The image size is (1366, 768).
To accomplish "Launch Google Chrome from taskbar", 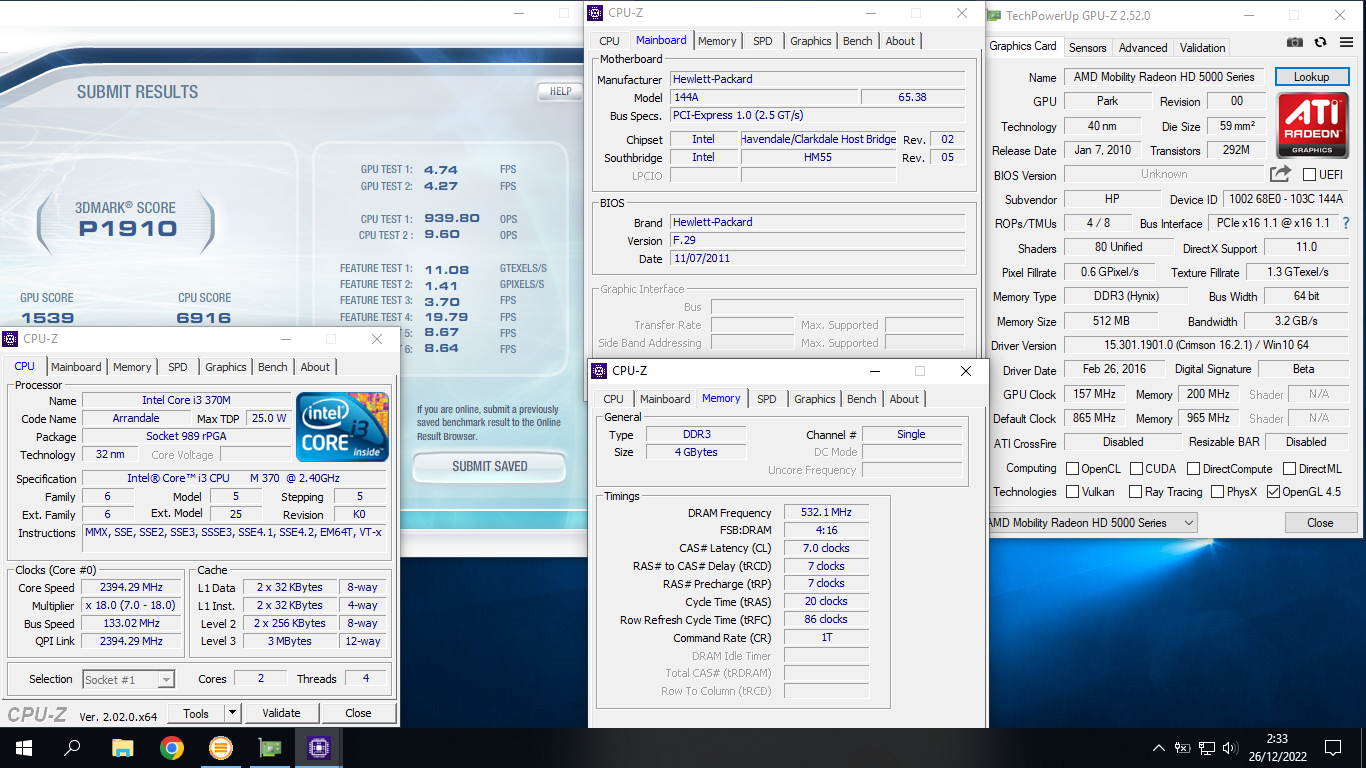I will coord(171,747).
